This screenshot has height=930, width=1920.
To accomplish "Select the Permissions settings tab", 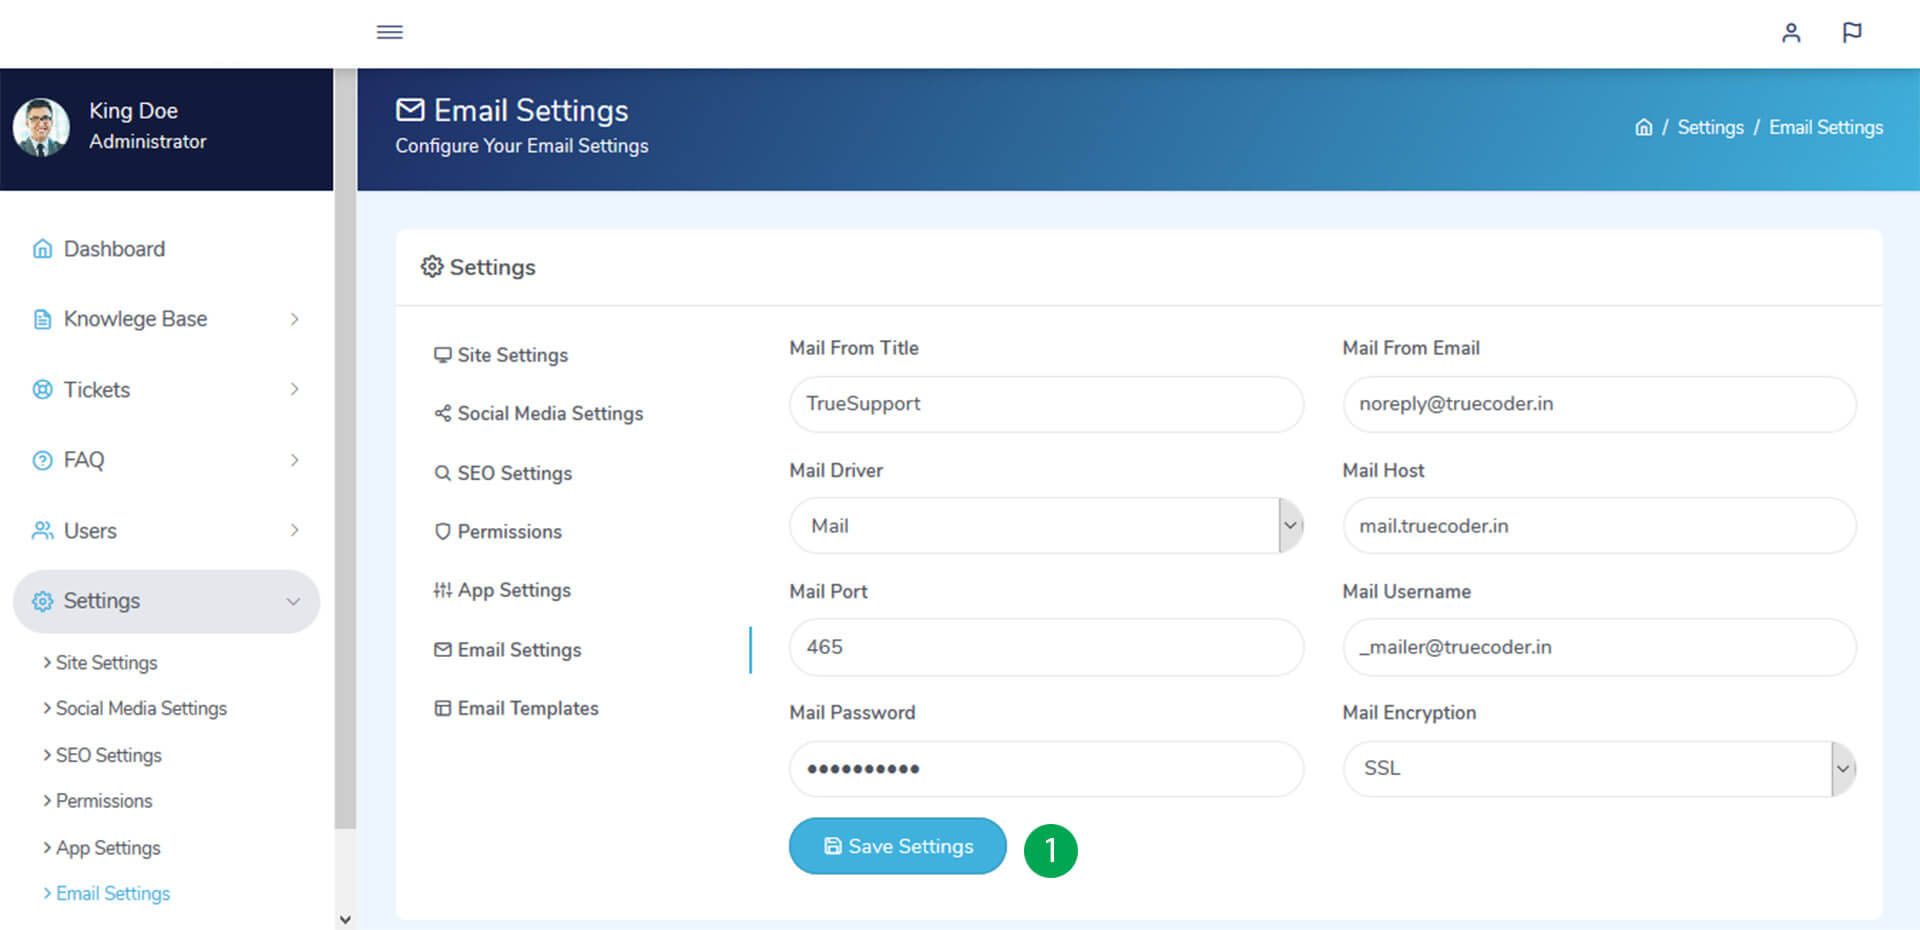I will coord(508,532).
